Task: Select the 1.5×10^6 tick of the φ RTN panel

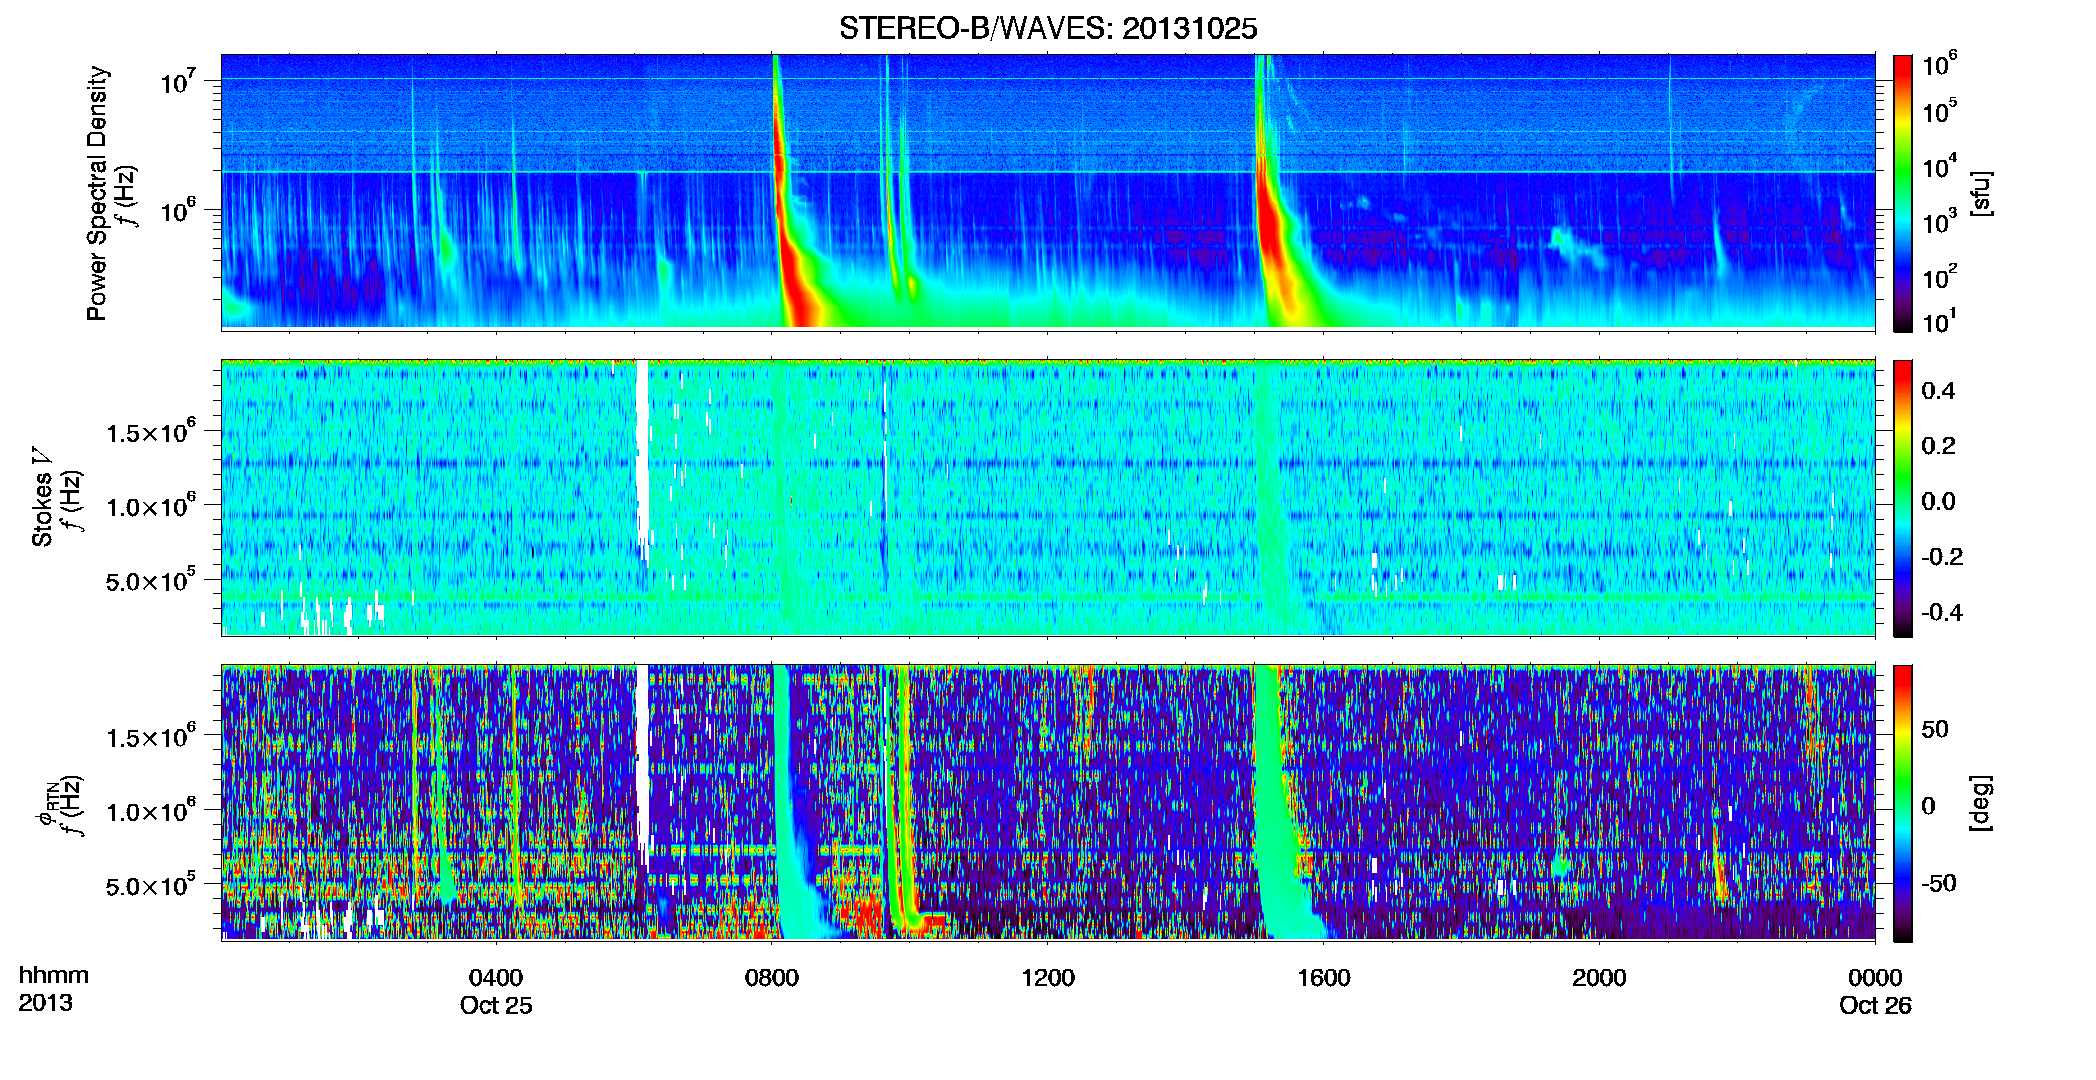Action: (x=151, y=736)
